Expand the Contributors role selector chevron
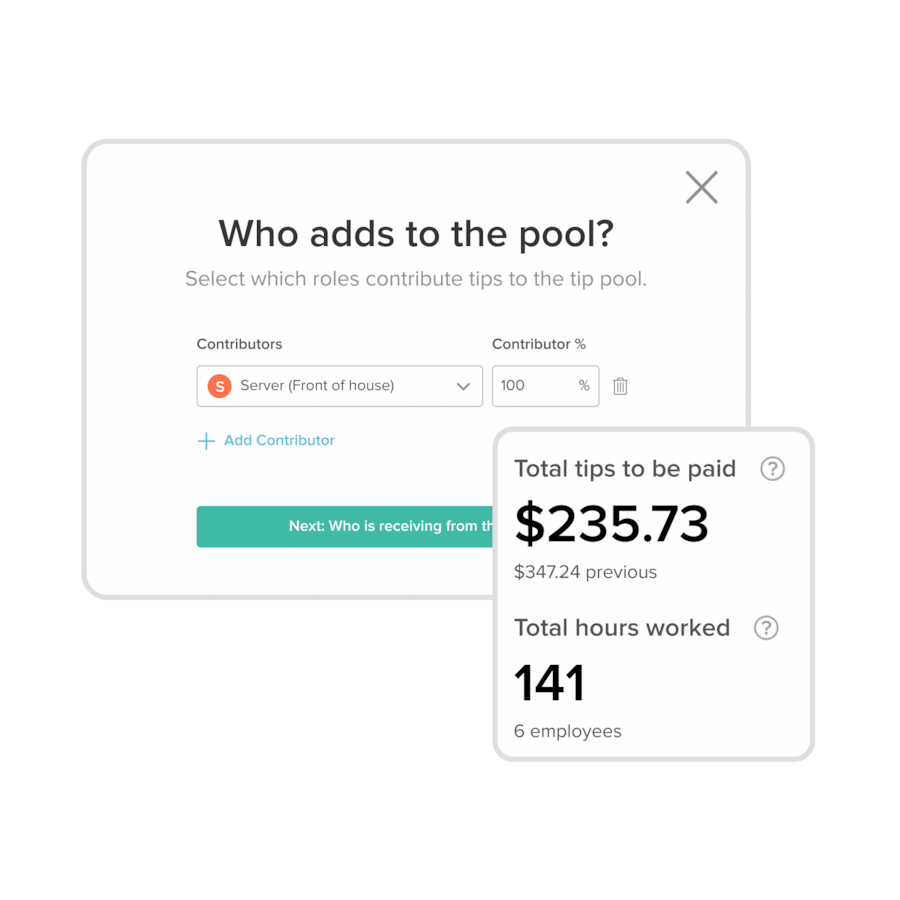Screen dimensions: 900x900 [x=462, y=386]
